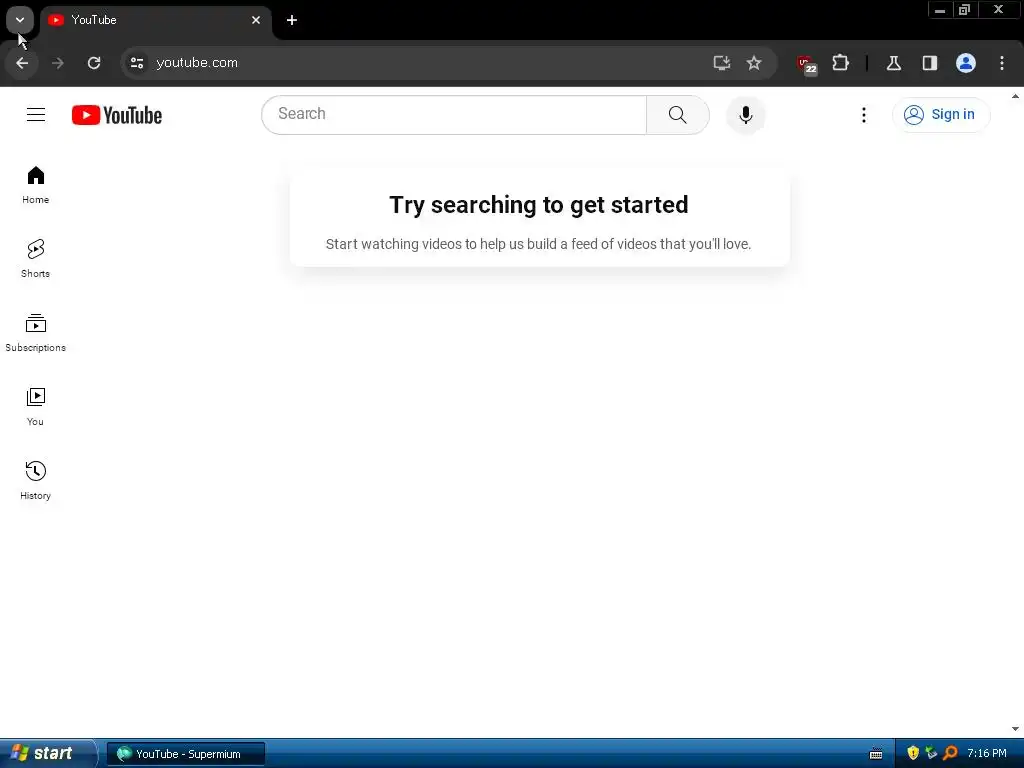Image resolution: width=1024 pixels, height=768 pixels.
Task: Click page scrollbar down arrow
Action: point(1016,729)
